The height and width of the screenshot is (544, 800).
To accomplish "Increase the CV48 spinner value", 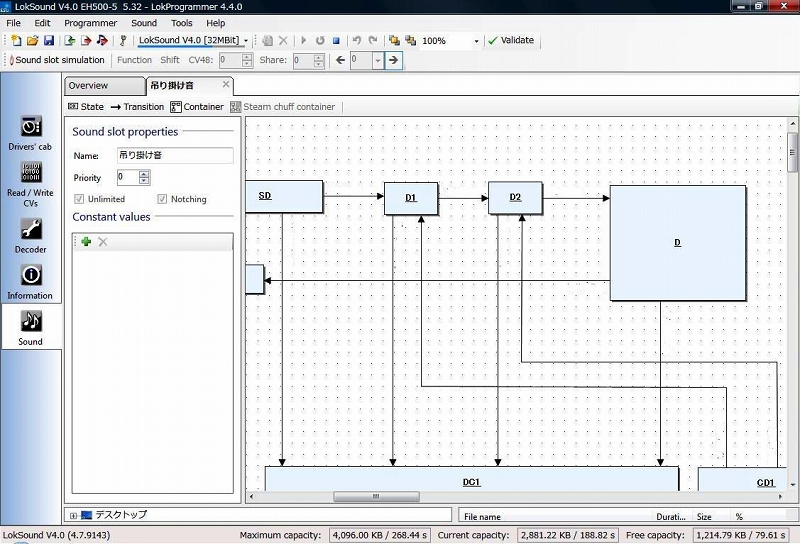I will (x=247, y=57).
